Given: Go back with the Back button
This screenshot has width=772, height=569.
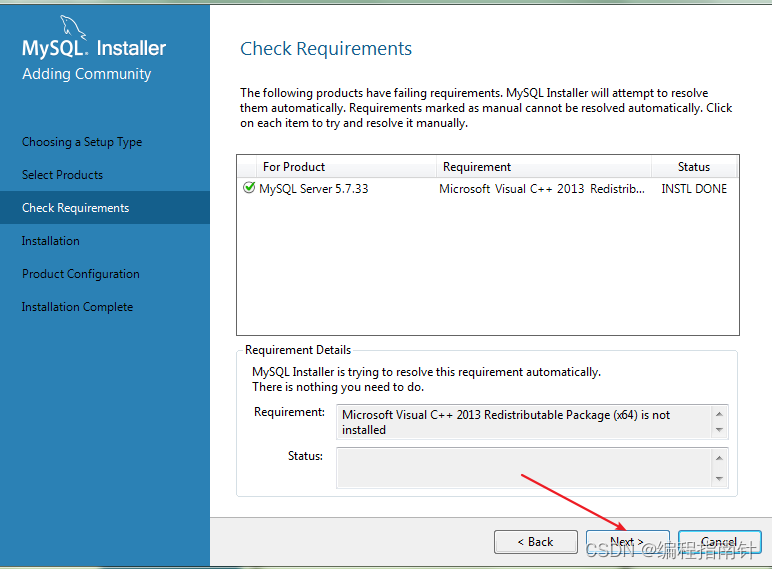Looking at the screenshot, I should [536, 542].
